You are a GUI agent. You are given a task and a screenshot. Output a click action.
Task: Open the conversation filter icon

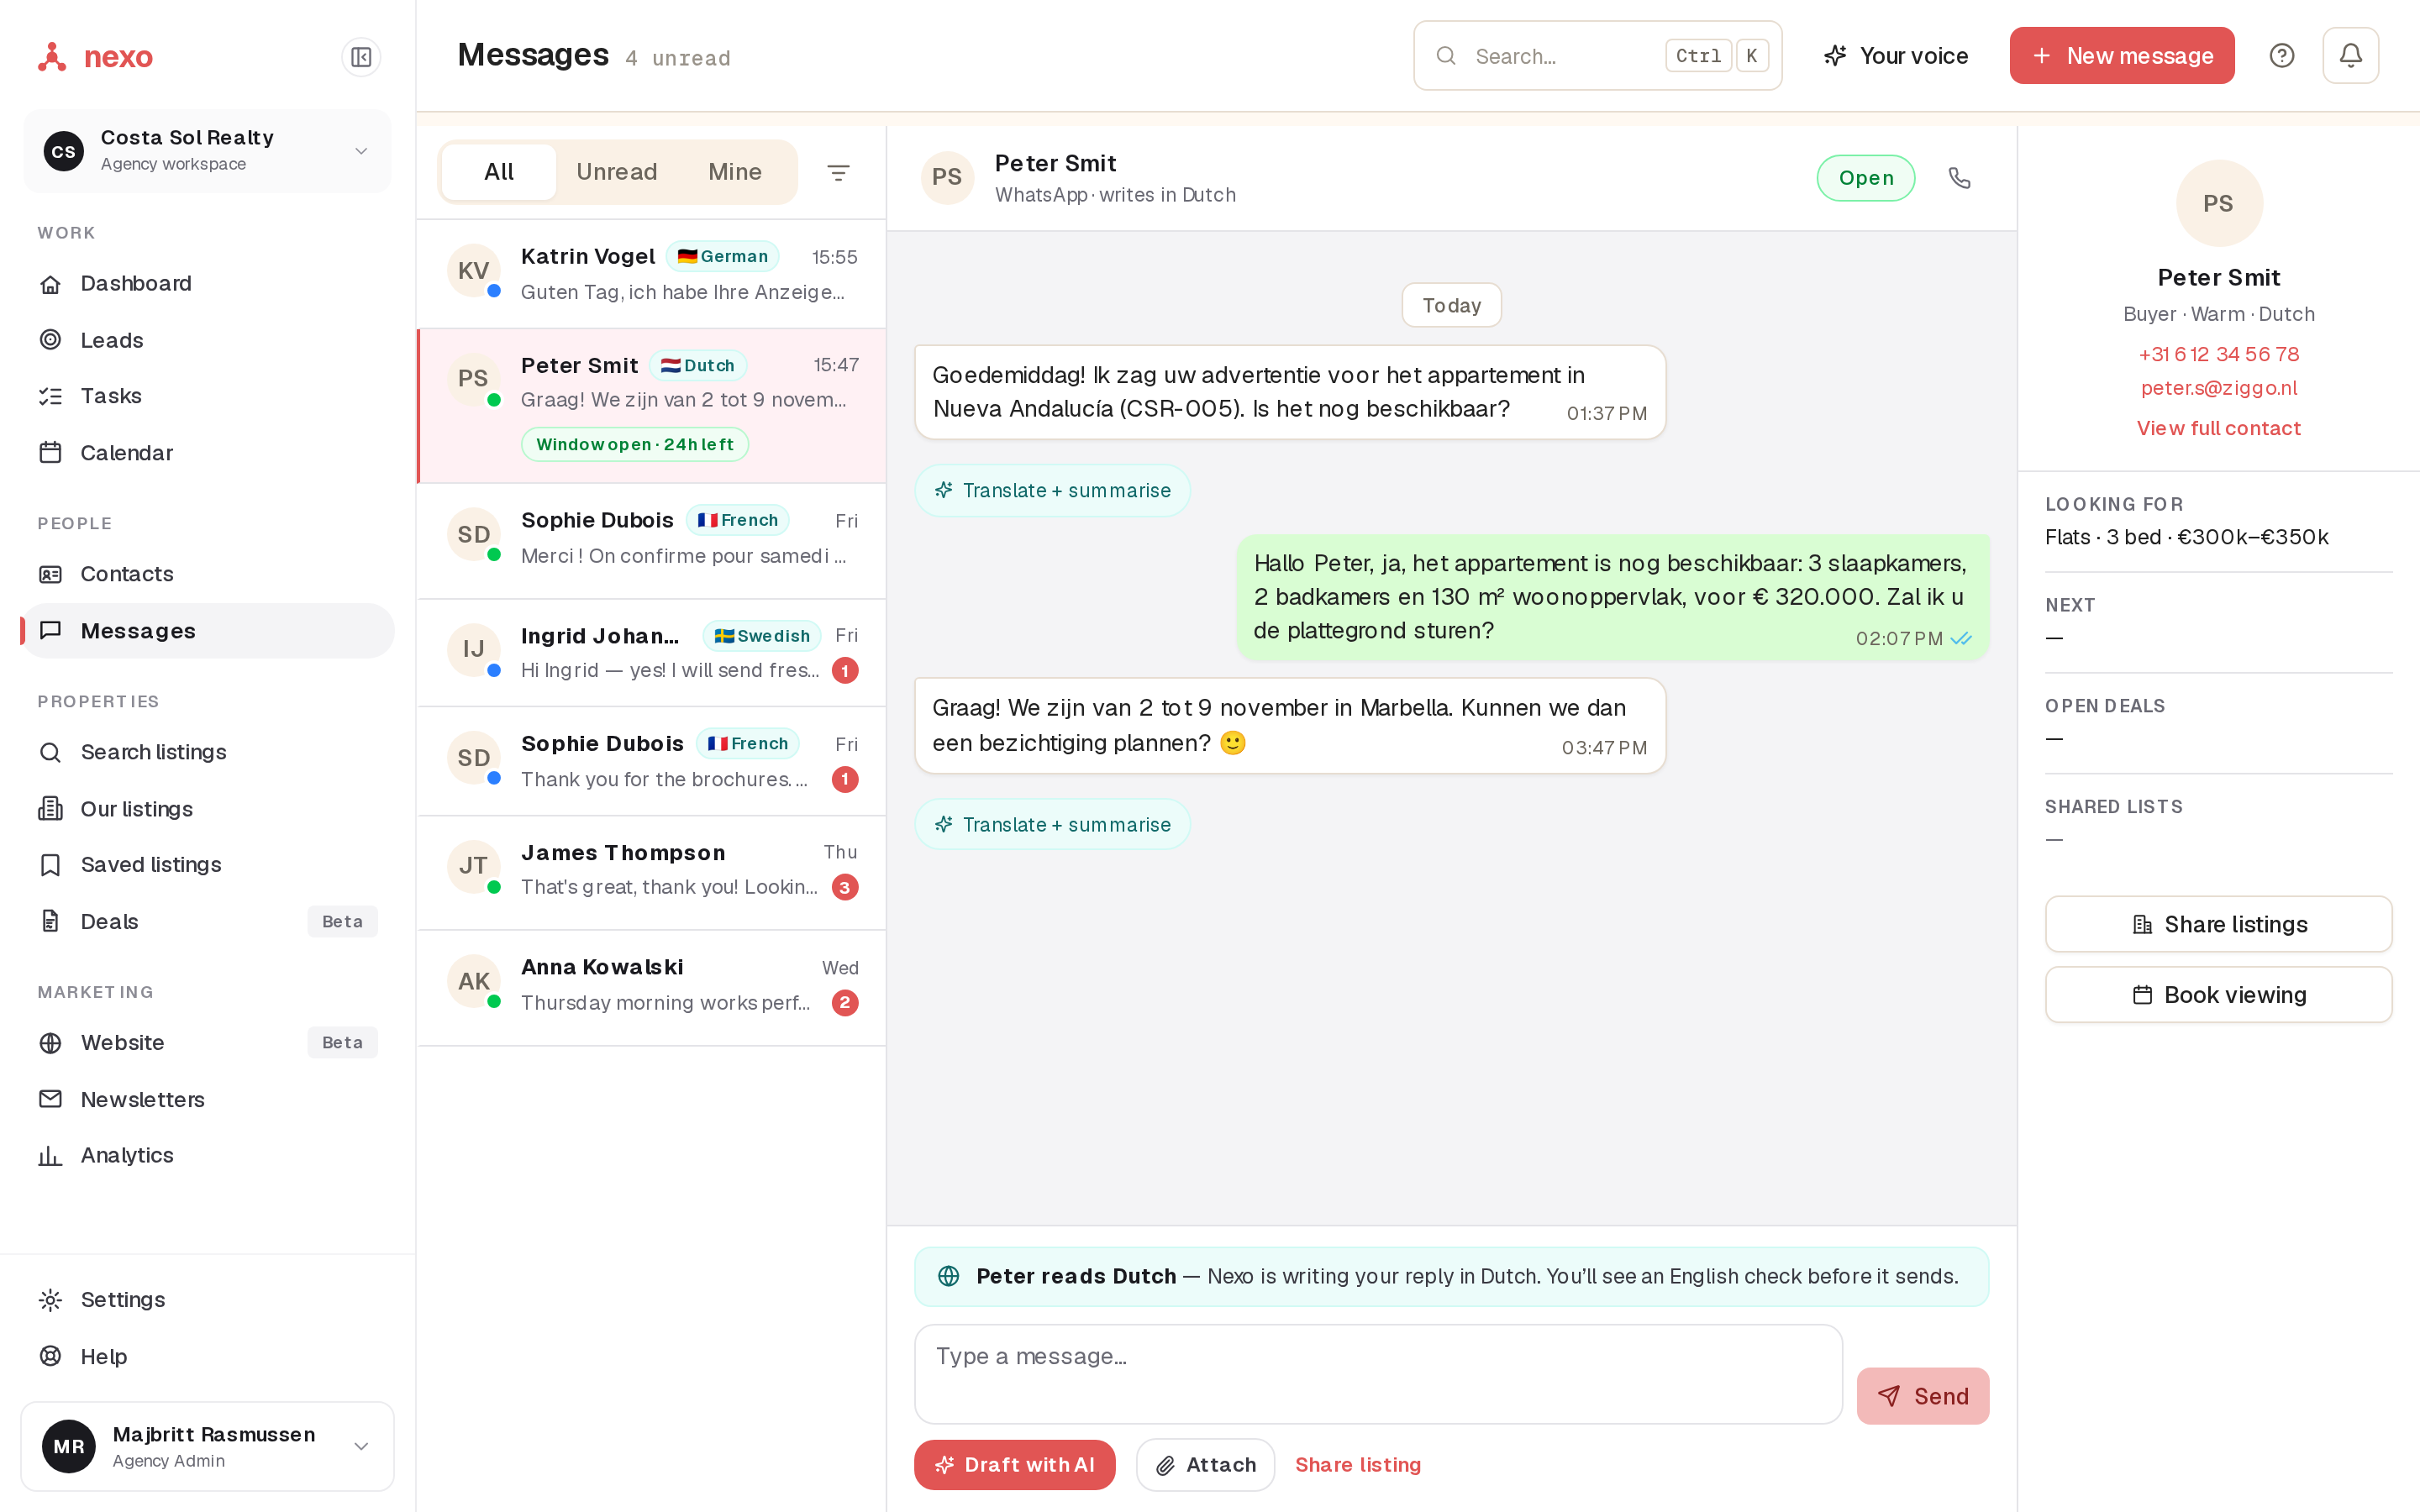click(838, 172)
